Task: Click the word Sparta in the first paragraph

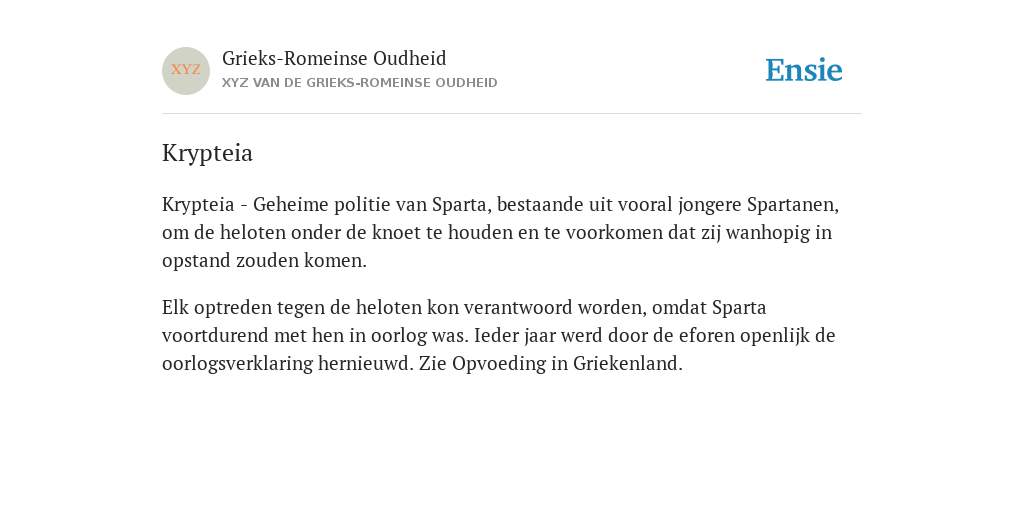Action: coord(460,206)
